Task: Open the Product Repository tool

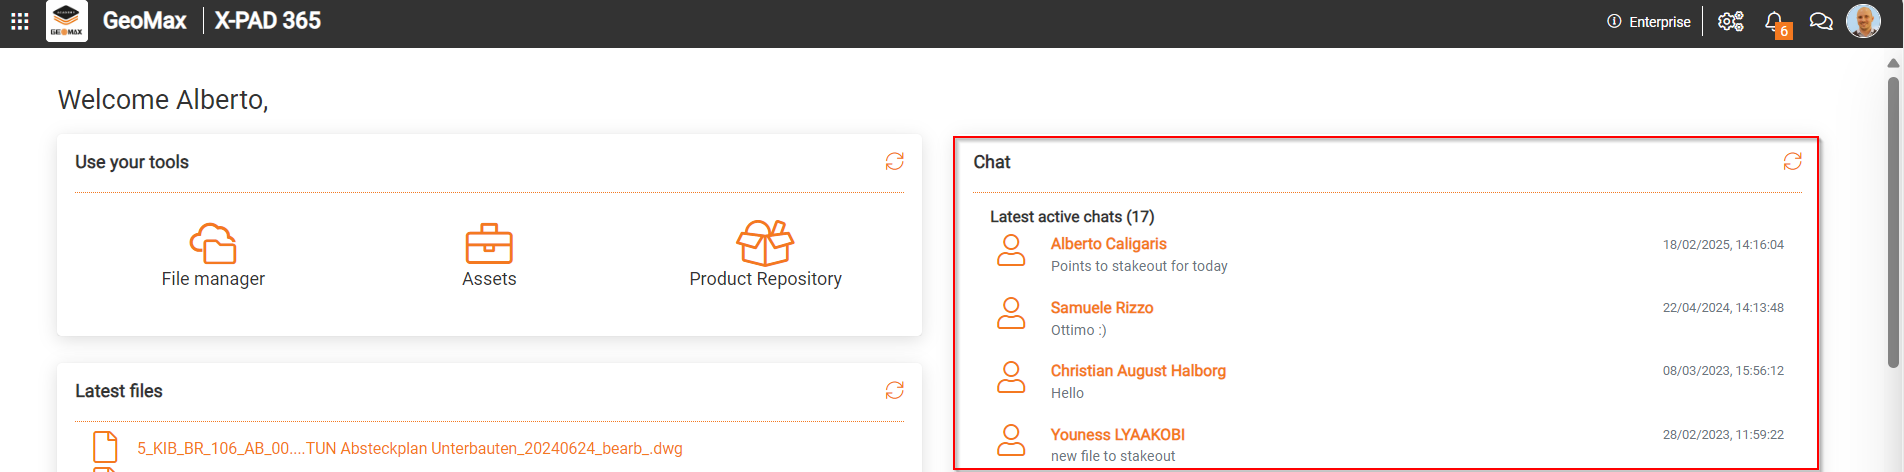Action: (x=765, y=256)
